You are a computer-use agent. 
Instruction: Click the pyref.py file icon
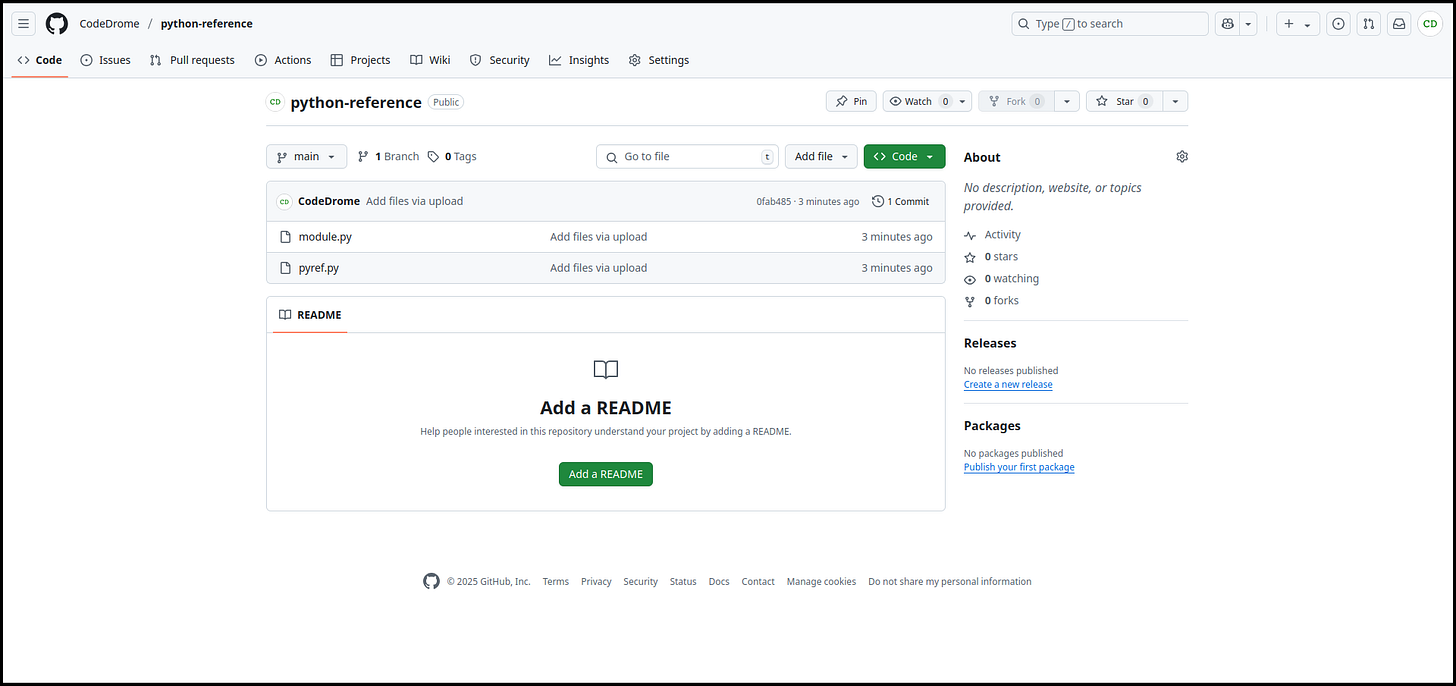coord(284,268)
